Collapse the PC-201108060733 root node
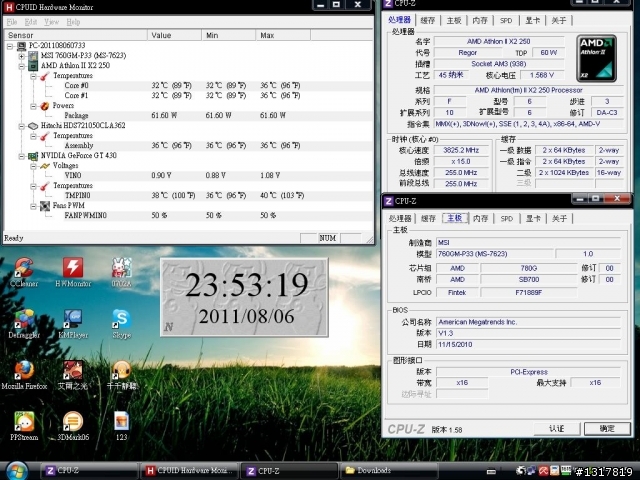 10,46
